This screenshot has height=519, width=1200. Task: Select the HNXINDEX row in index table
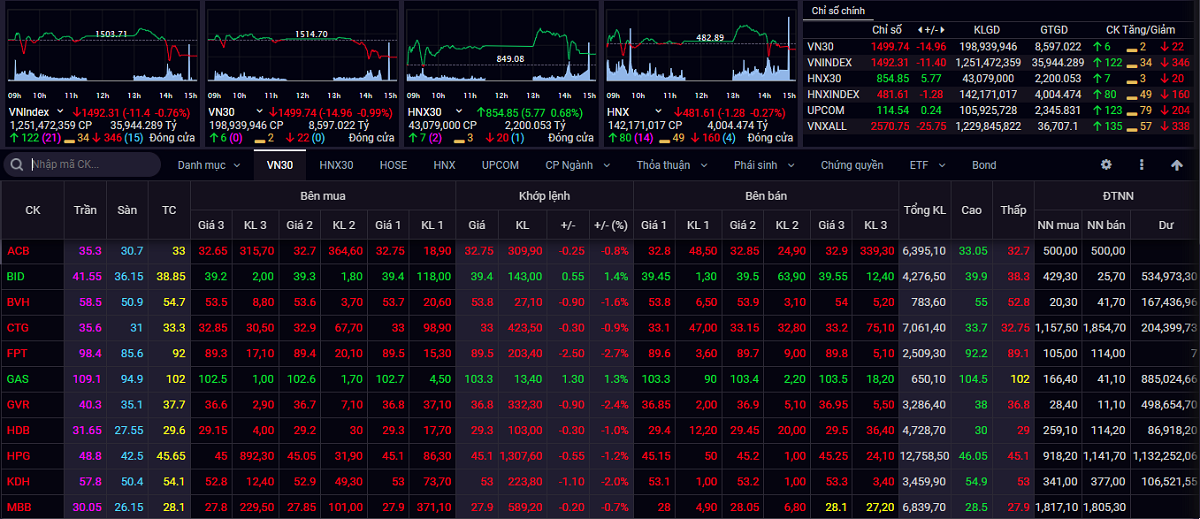point(1000,94)
